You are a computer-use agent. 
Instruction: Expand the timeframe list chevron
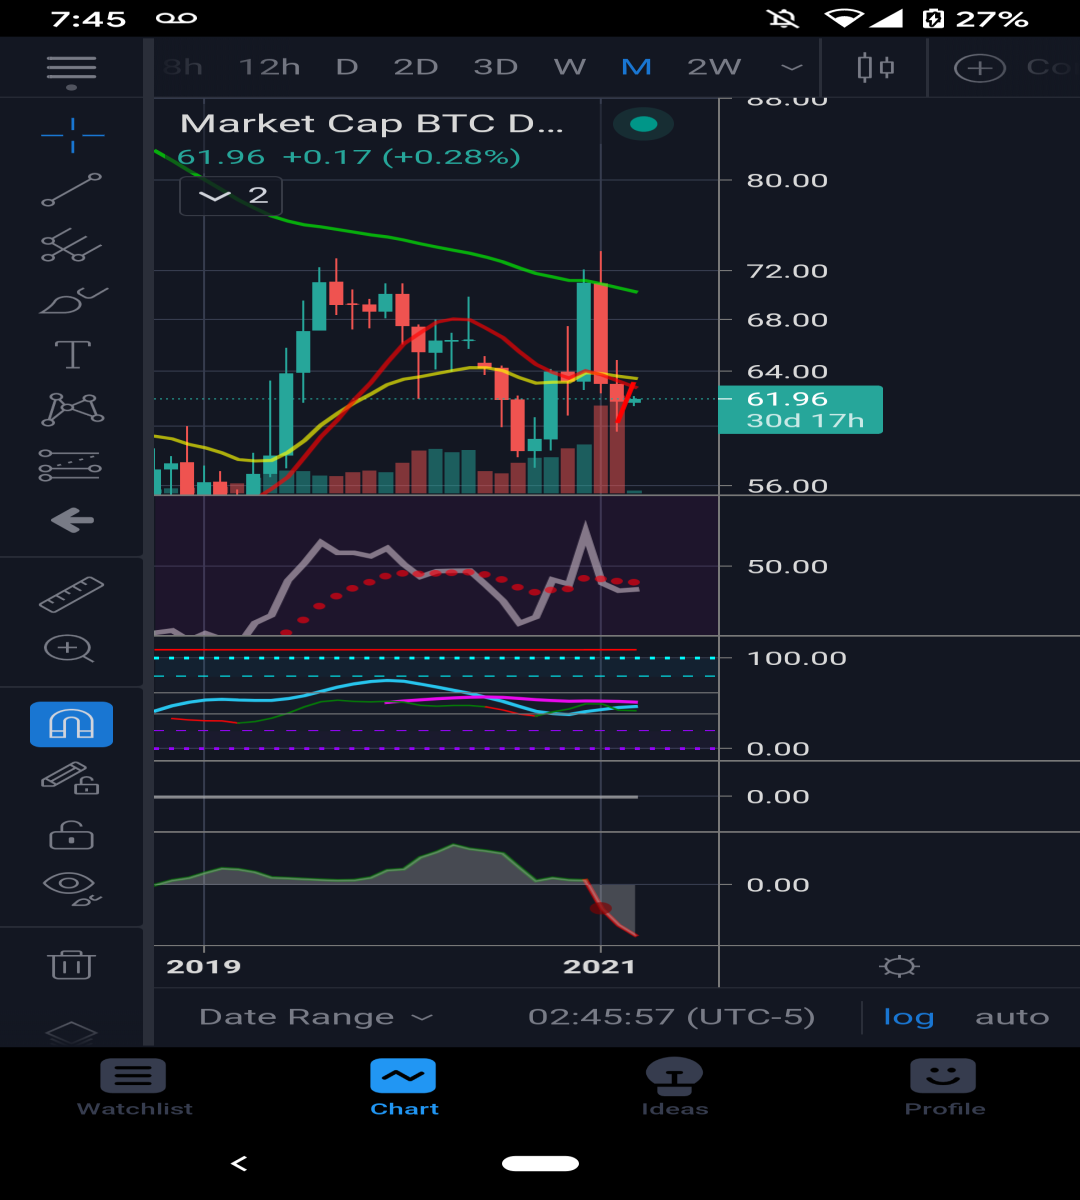(792, 68)
